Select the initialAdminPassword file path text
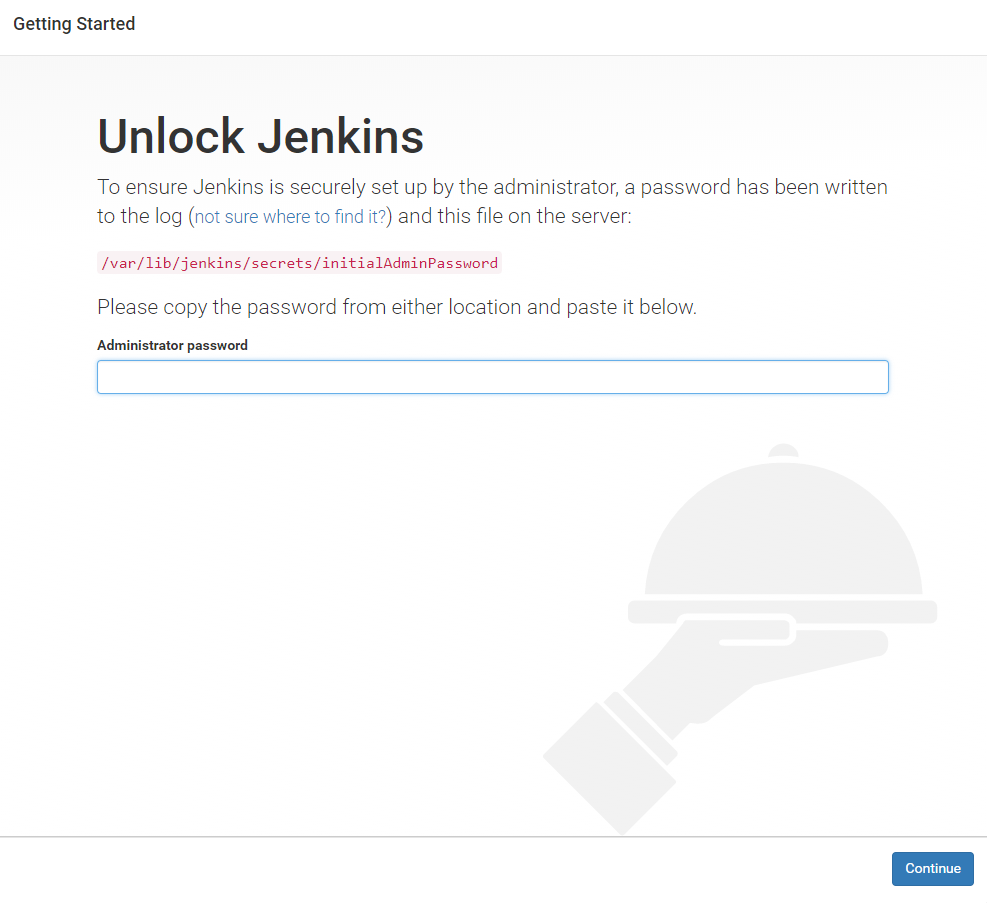The height and width of the screenshot is (903, 987). click(x=300, y=263)
